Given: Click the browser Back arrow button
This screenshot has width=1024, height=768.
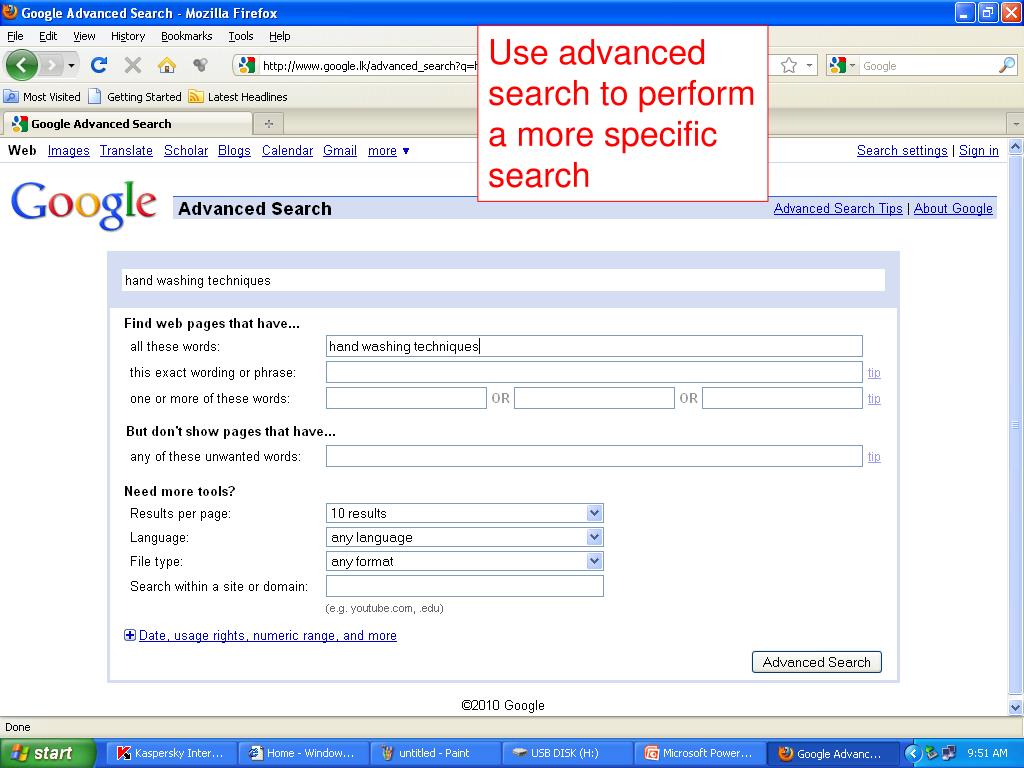Looking at the screenshot, I should coord(22,65).
